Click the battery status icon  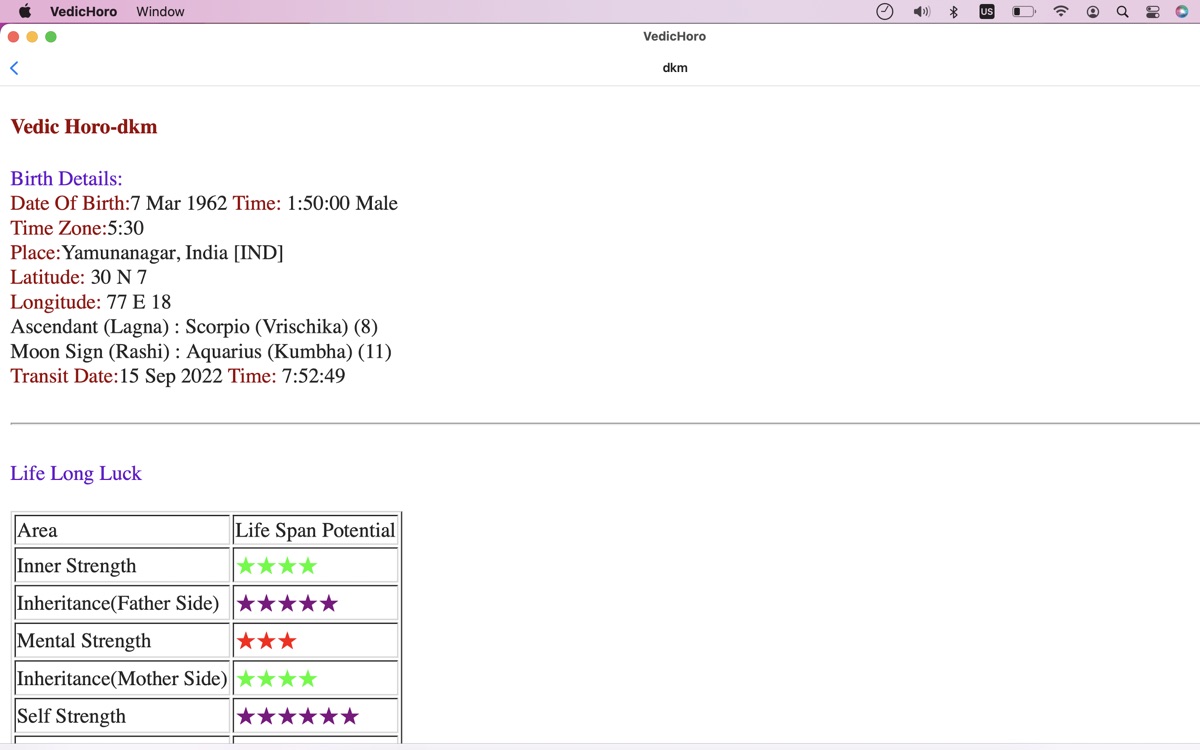1023,12
